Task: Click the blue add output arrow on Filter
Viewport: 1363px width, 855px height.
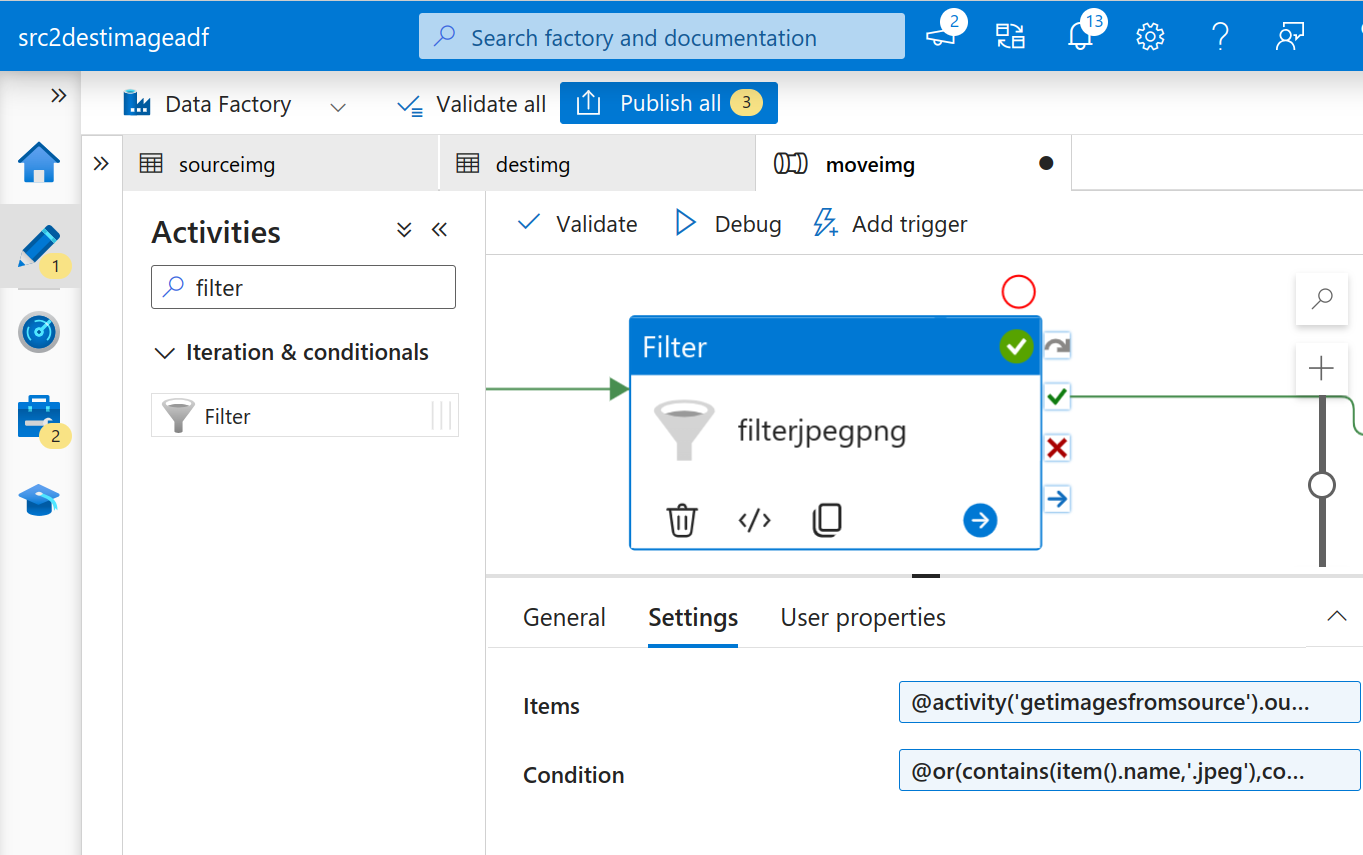Action: (x=980, y=520)
